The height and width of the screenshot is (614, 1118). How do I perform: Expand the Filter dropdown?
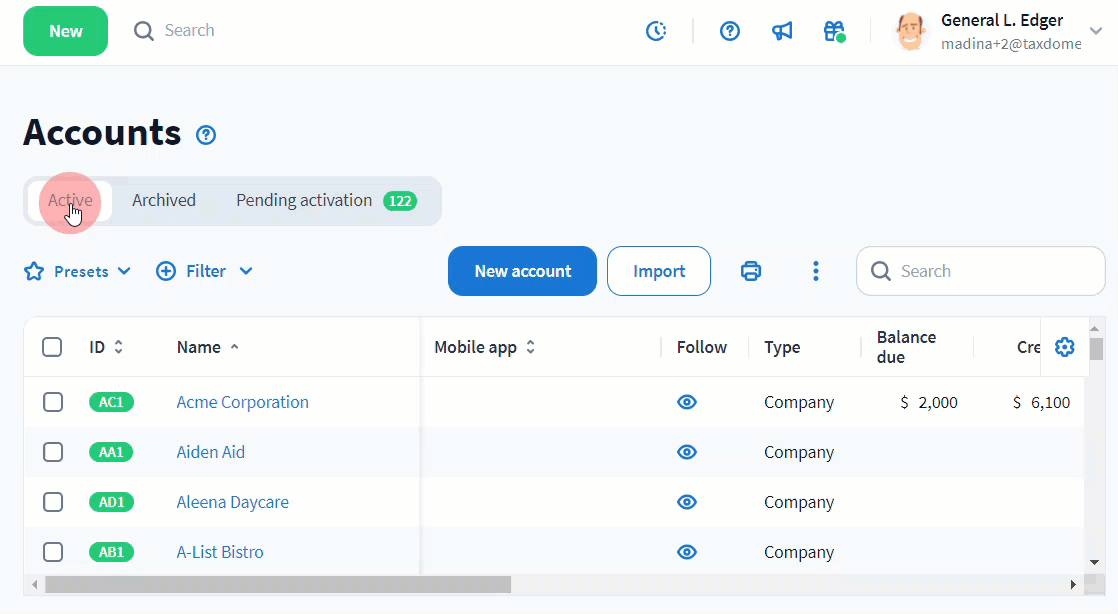205,271
